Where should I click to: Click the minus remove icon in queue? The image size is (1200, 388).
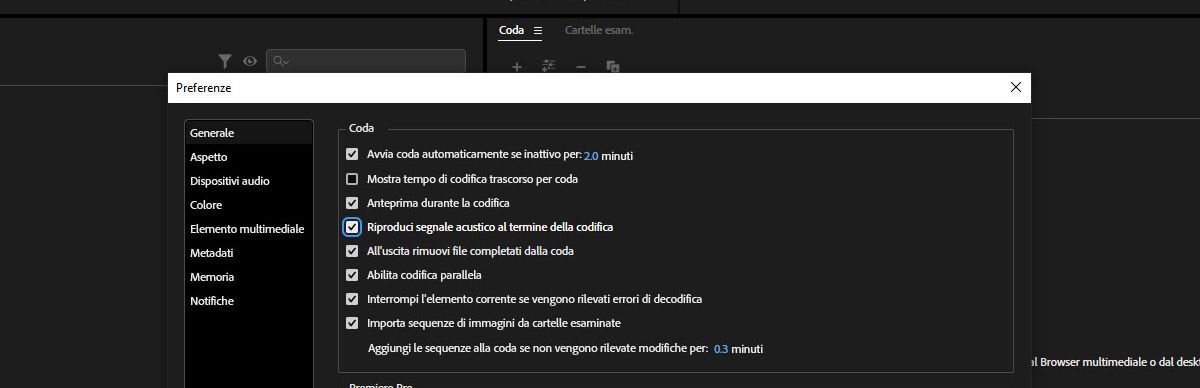pos(581,66)
